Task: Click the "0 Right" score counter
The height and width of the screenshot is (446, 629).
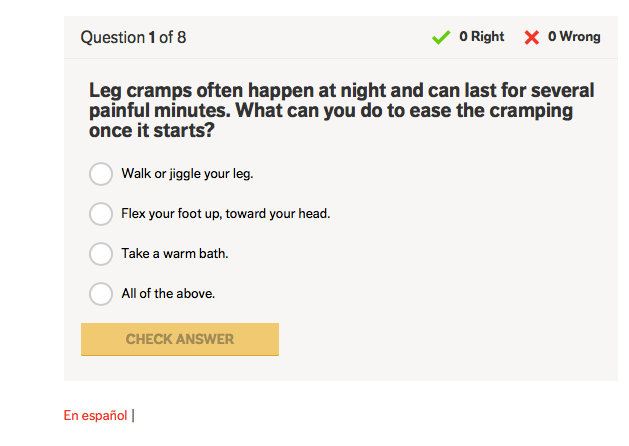Action: tap(481, 37)
